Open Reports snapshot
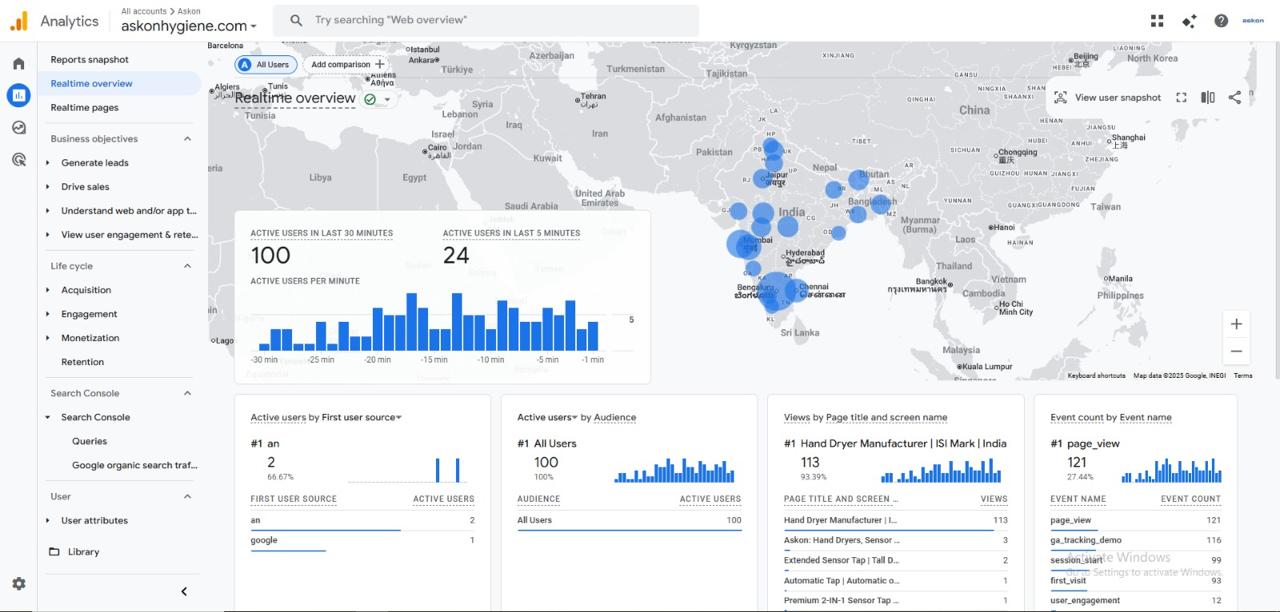Screen dimensions: 1280x612 [90, 59]
